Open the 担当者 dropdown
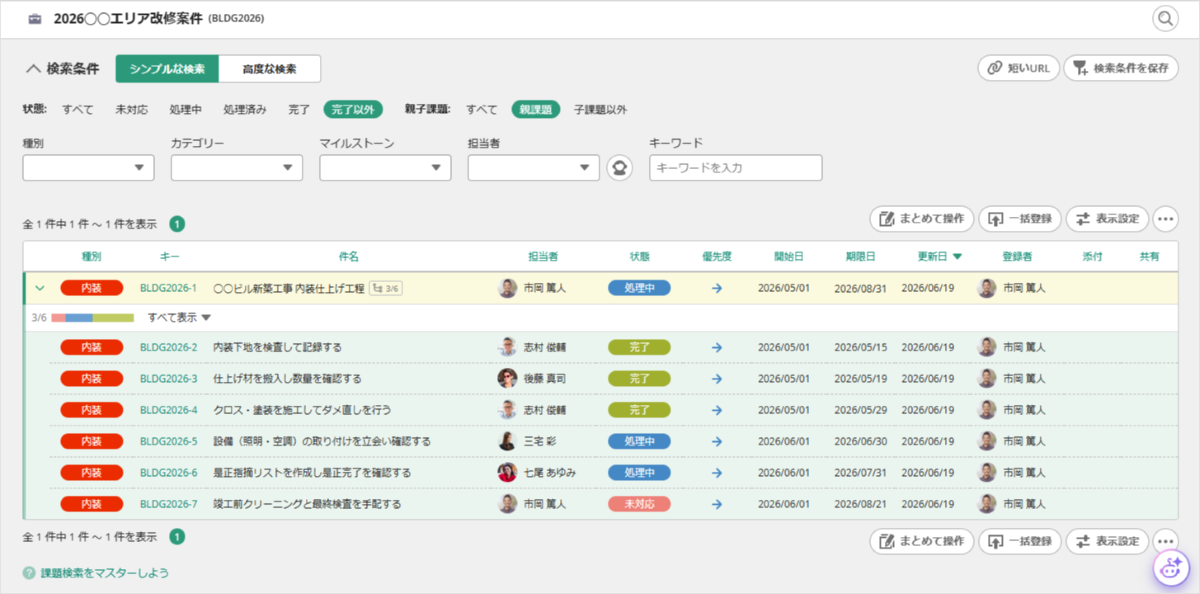This screenshot has height=594, width=1200. (x=534, y=168)
